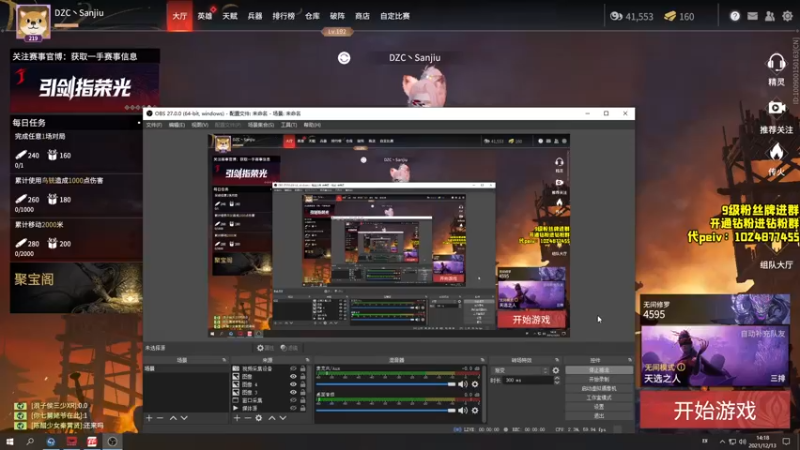Switch to game 英雄 tab

pyautogui.click(x=205, y=16)
